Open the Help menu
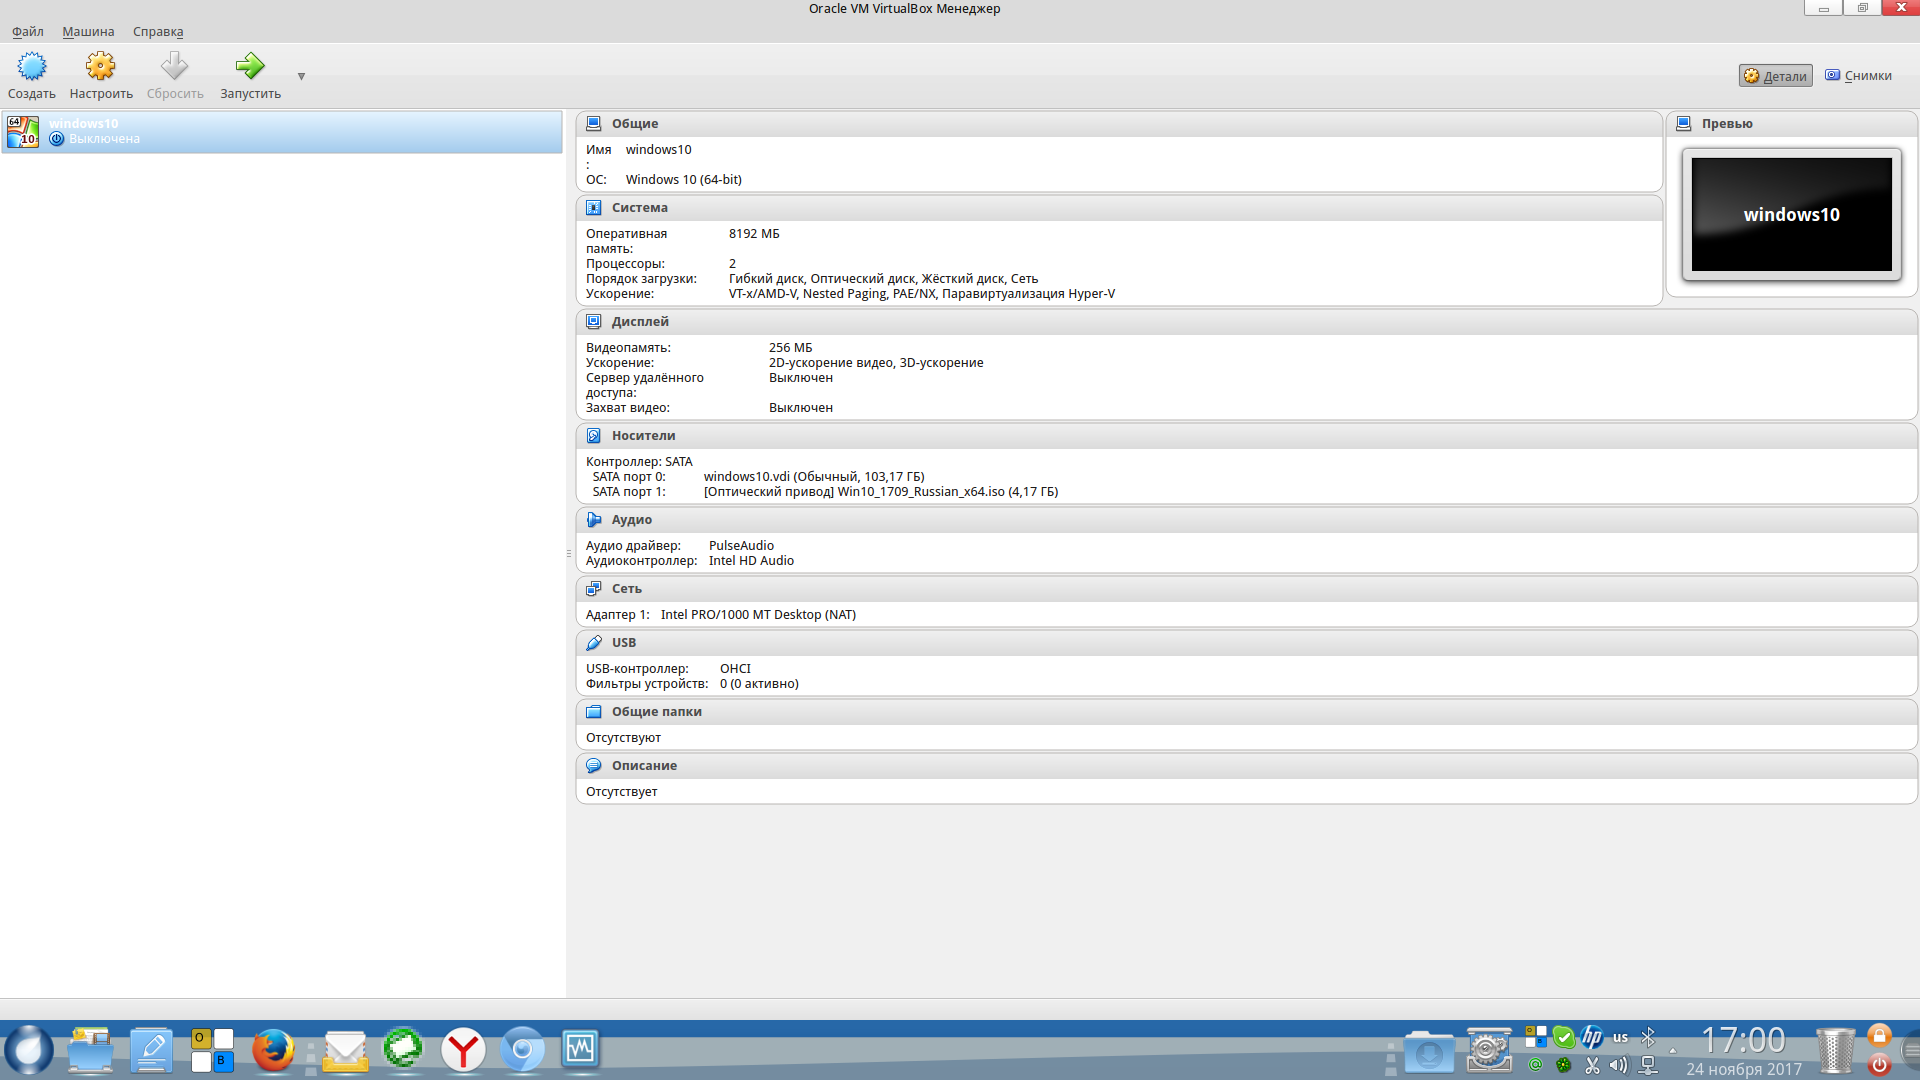The image size is (1920, 1080). (x=158, y=32)
